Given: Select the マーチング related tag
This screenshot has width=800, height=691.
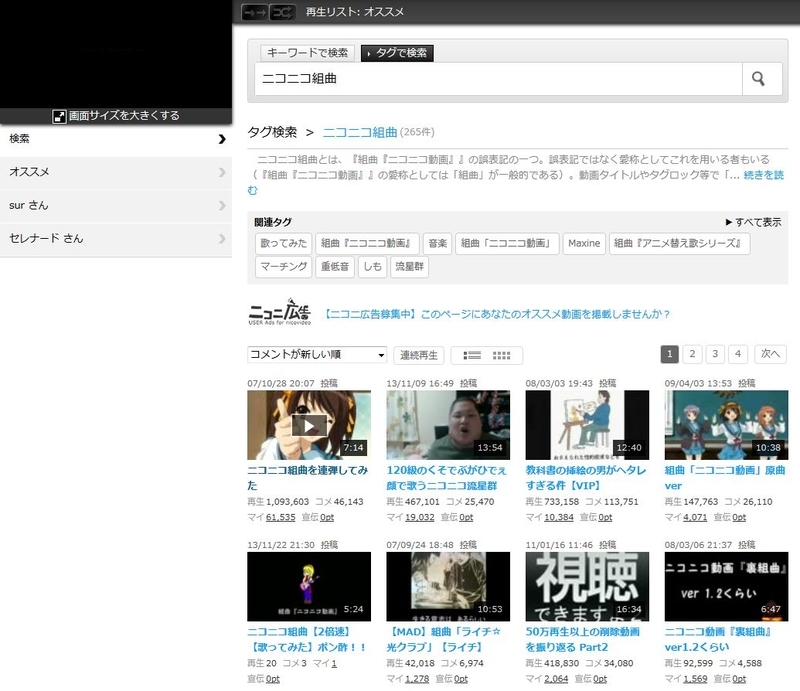Looking at the screenshot, I should (x=283, y=266).
